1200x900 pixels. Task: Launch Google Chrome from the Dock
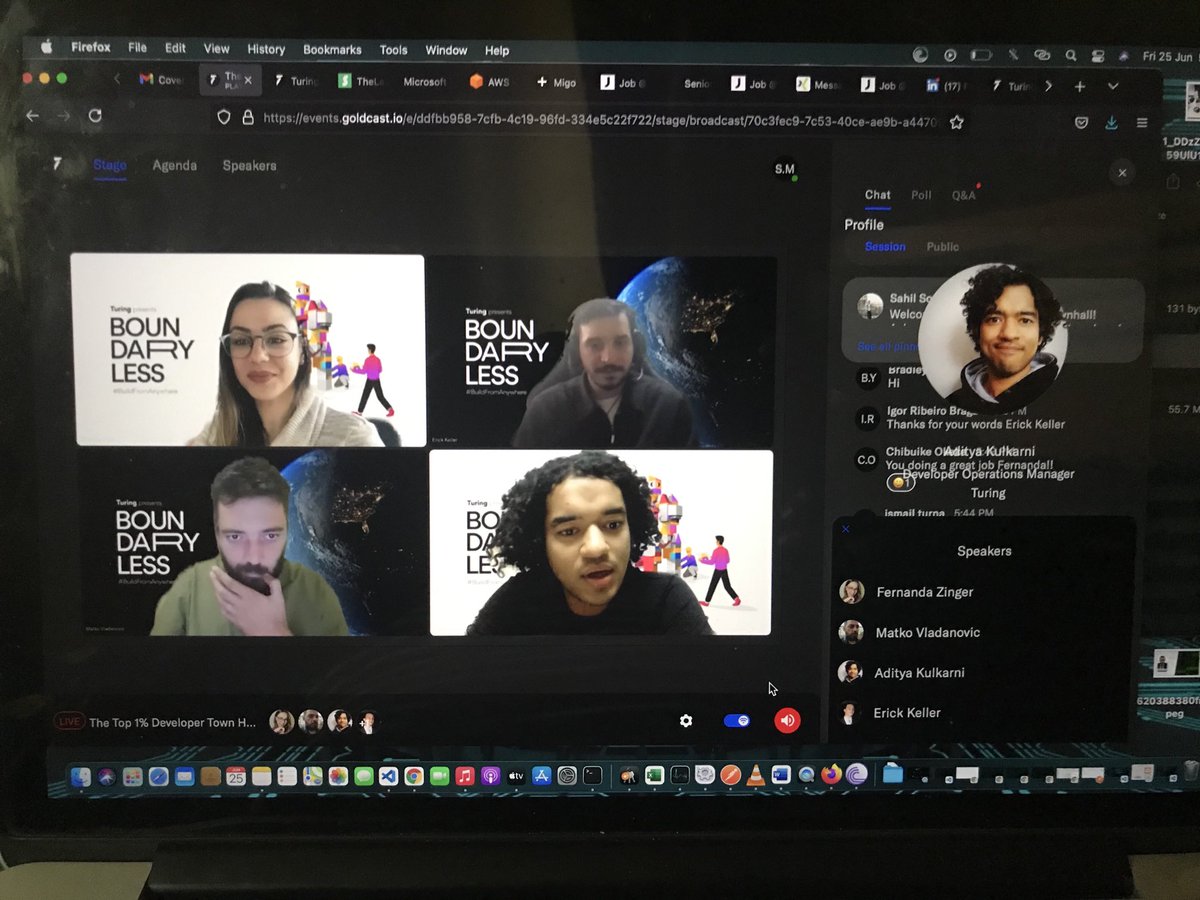(x=414, y=775)
